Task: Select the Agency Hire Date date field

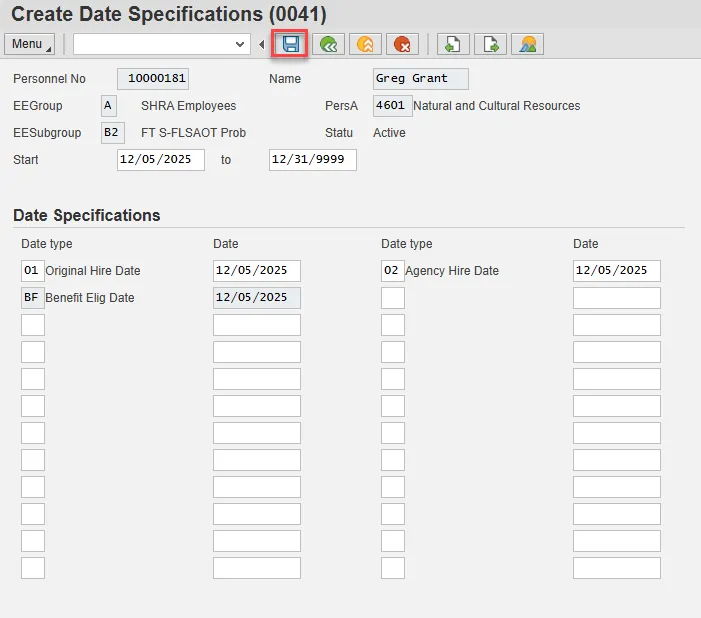Action: pos(616,271)
